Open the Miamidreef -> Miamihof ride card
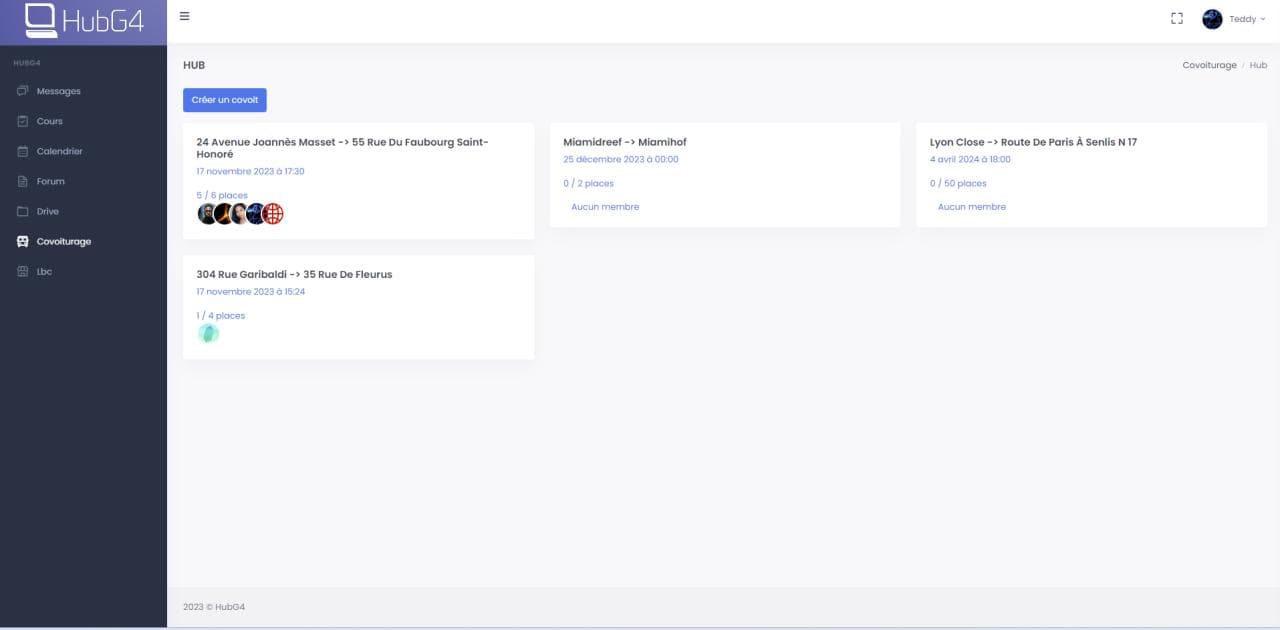The image size is (1280, 630). click(x=725, y=175)
